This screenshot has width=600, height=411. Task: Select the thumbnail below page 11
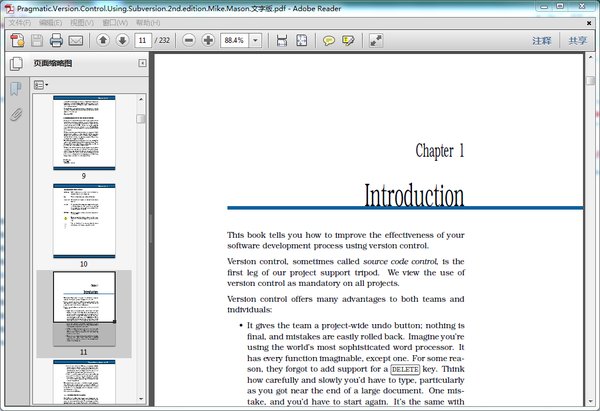(x=84, y=382)
